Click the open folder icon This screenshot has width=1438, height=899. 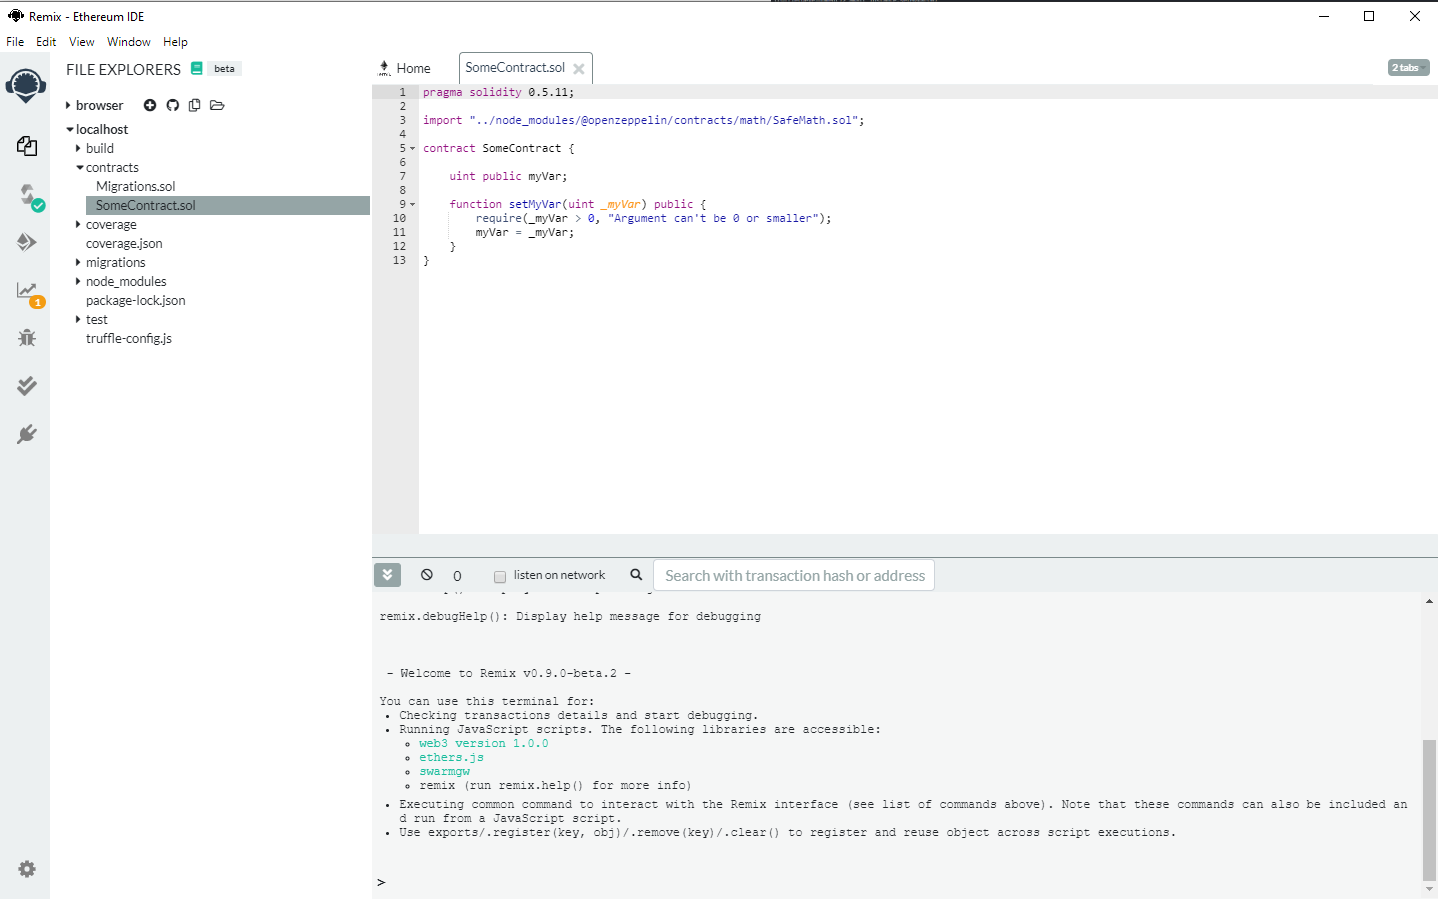(217, 105)
